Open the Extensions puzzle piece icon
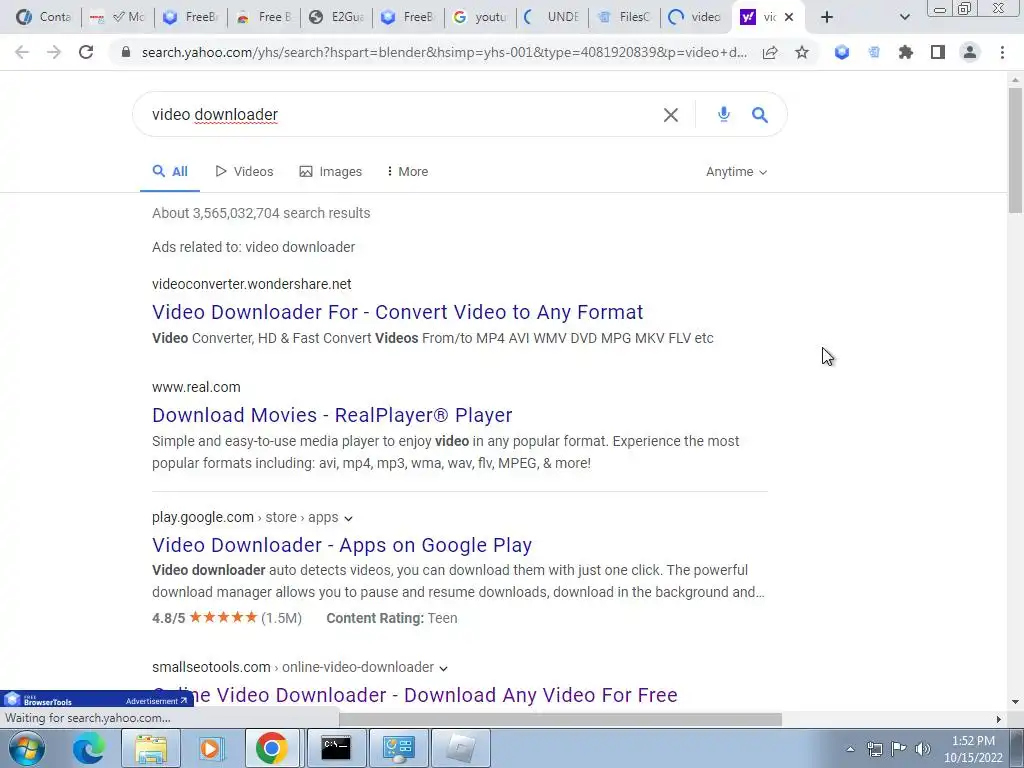 (x=906, y=52)
